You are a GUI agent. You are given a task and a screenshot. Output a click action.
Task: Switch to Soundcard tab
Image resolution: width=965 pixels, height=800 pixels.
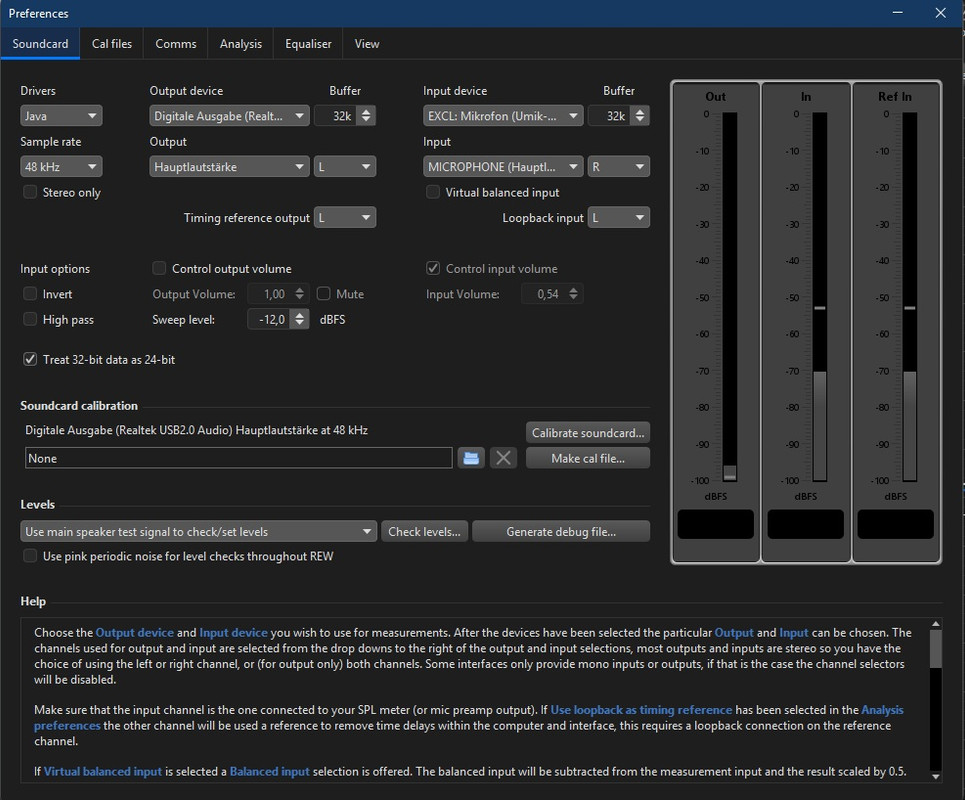[40, 44]
